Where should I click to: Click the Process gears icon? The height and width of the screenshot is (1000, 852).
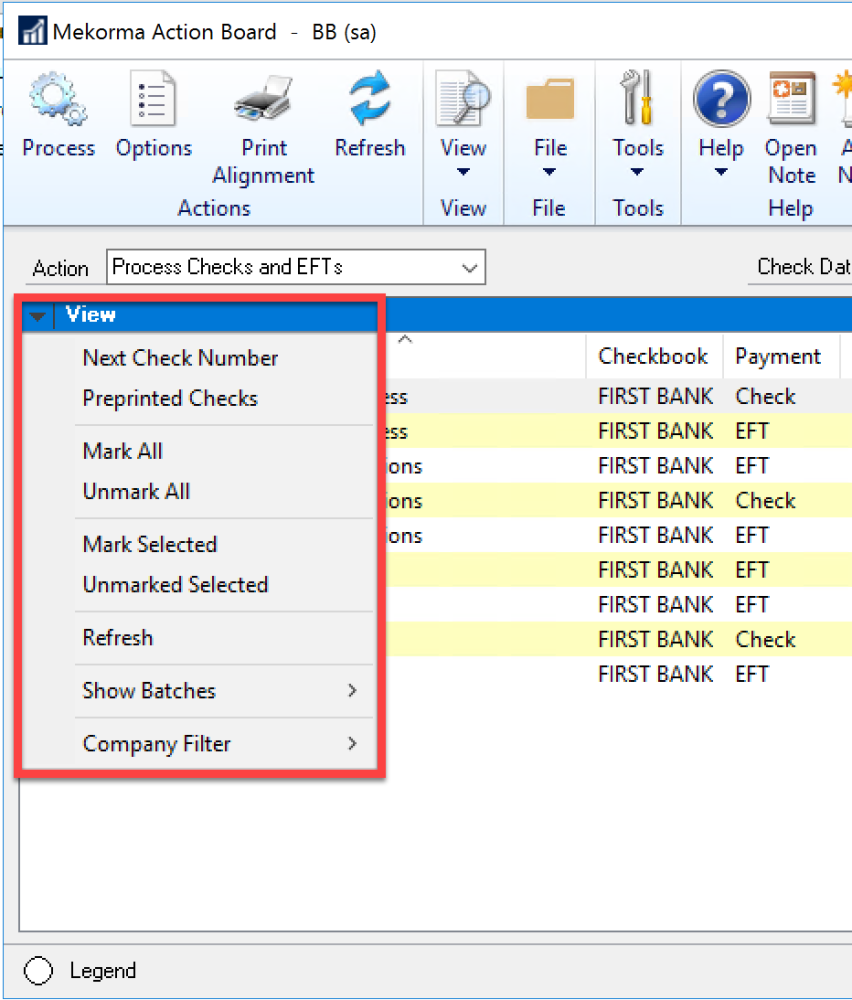pos(58,99)
